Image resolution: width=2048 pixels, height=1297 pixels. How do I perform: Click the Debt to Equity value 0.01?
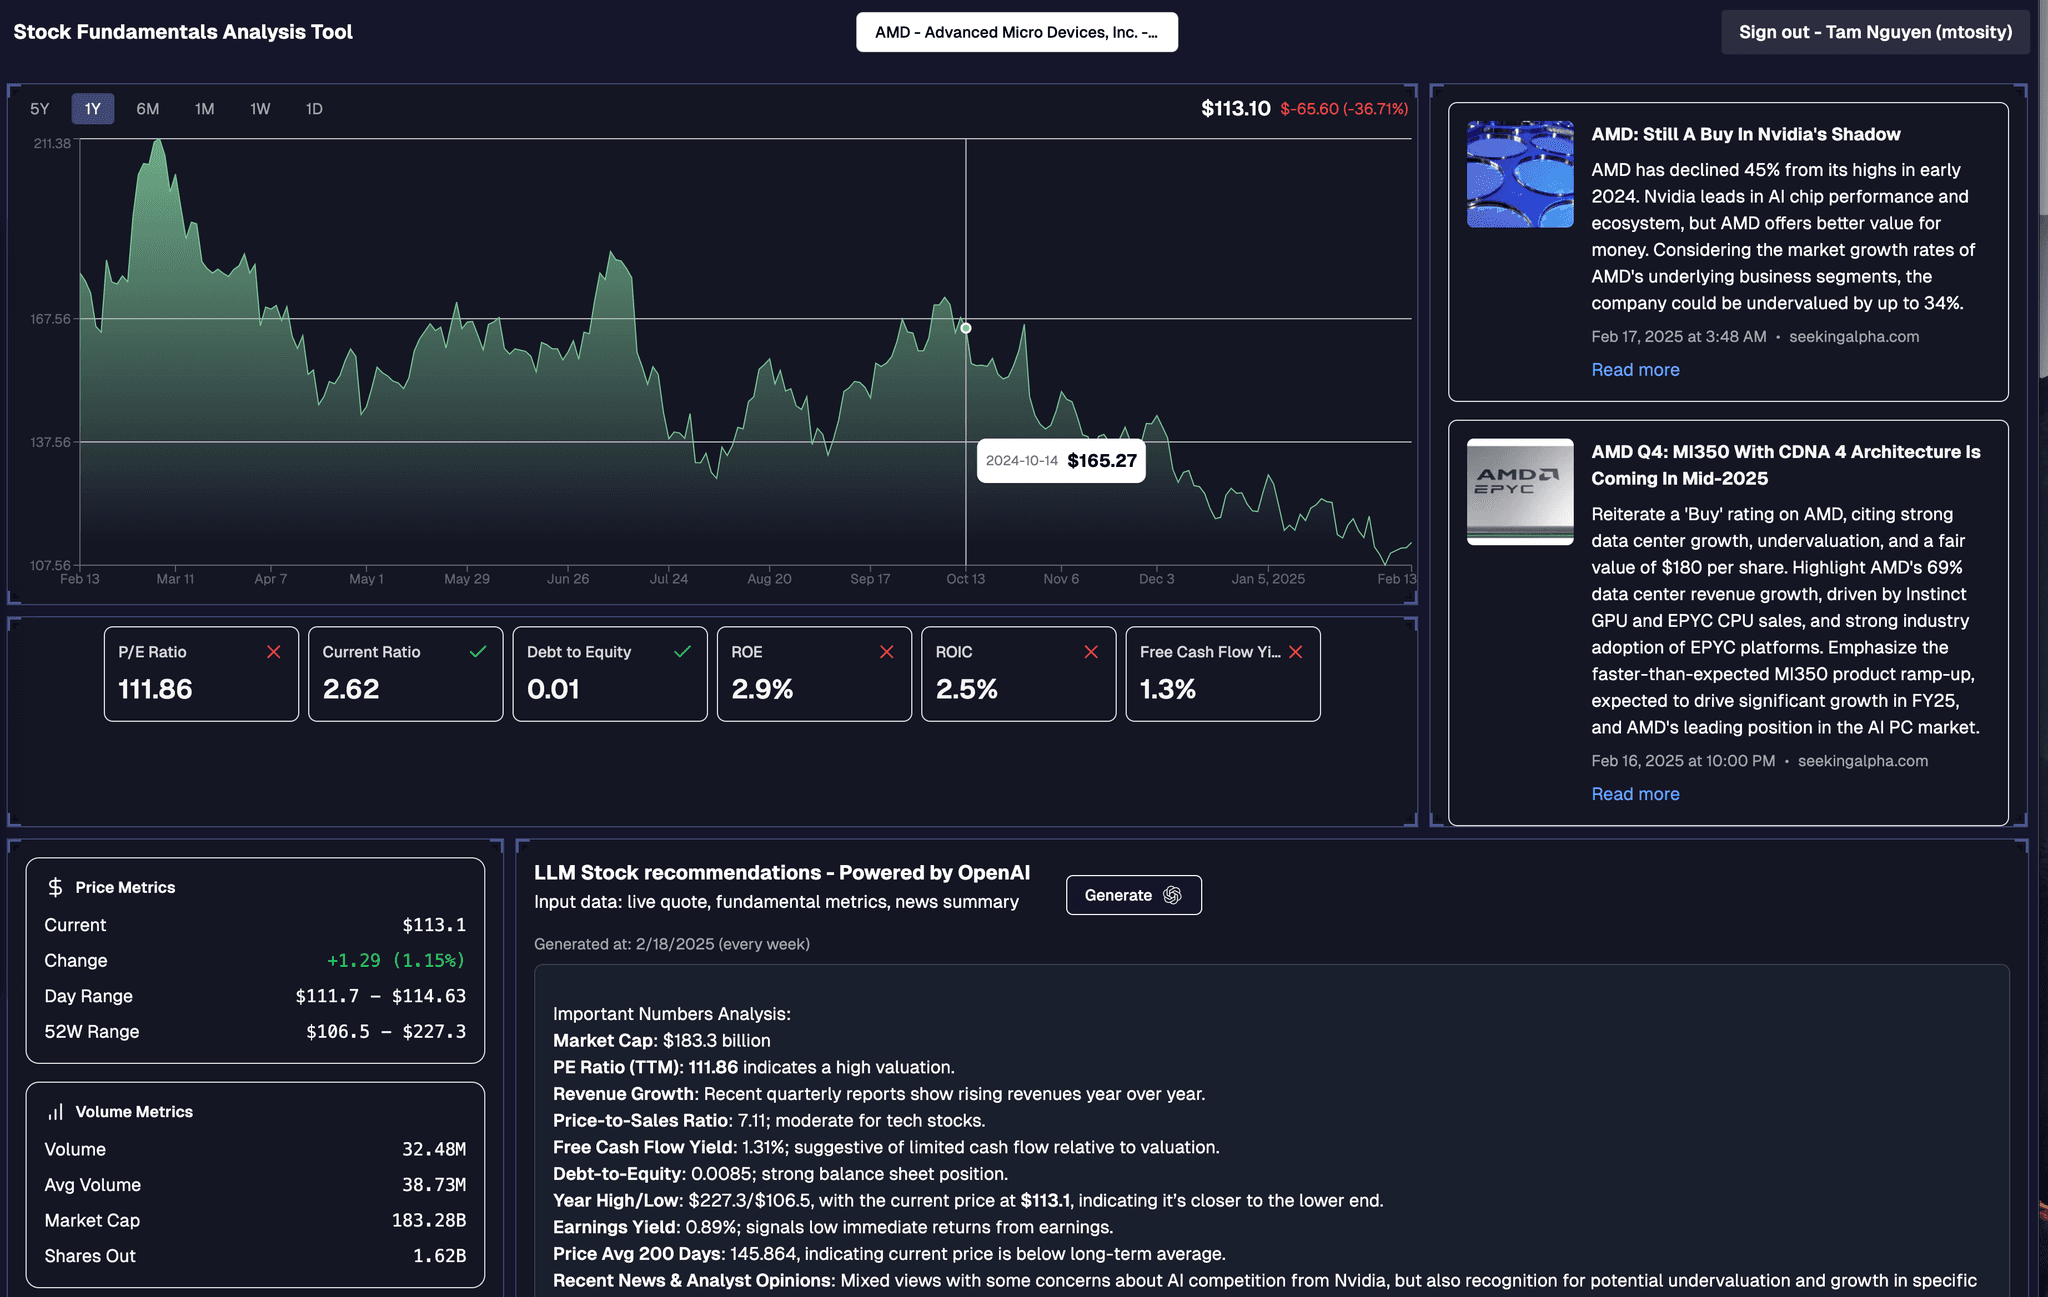(x=553, y=690)
